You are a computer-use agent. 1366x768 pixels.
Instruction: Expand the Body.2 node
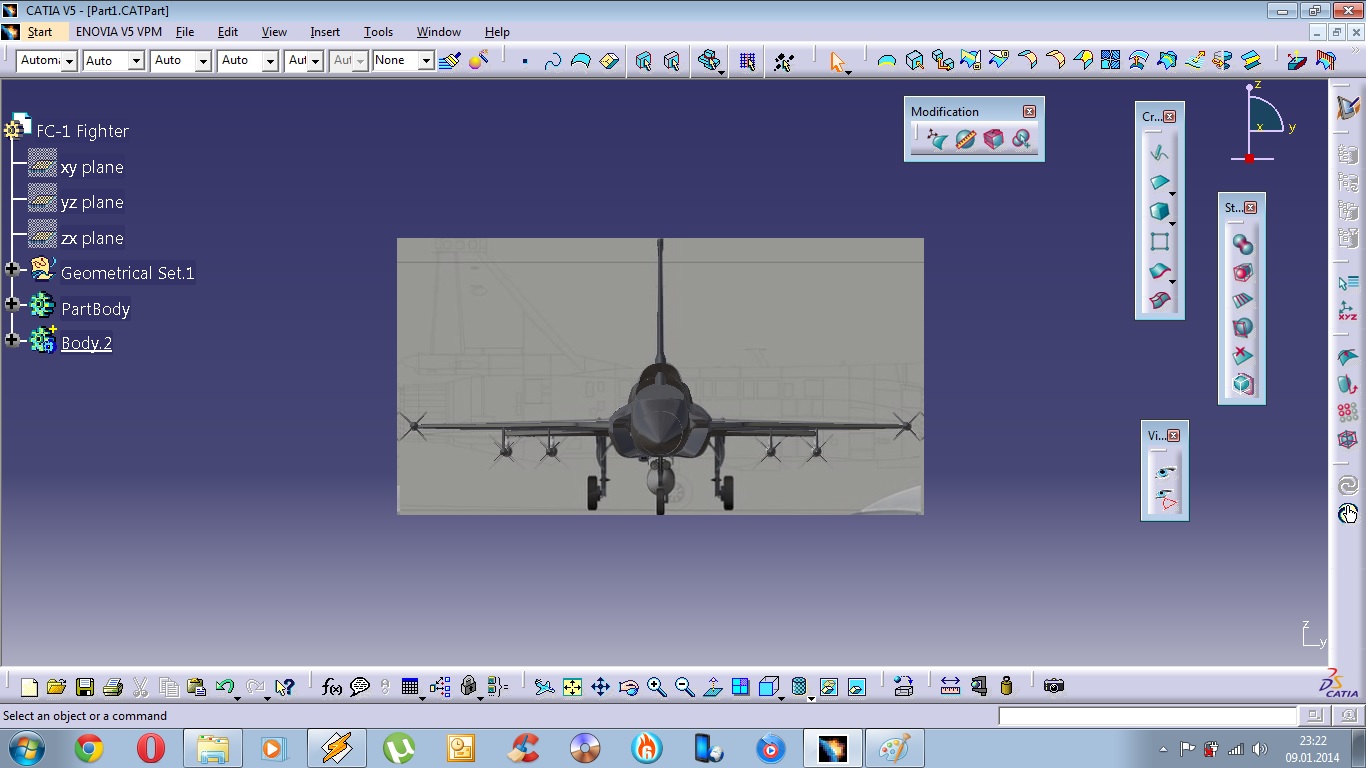tap(12, 340)
